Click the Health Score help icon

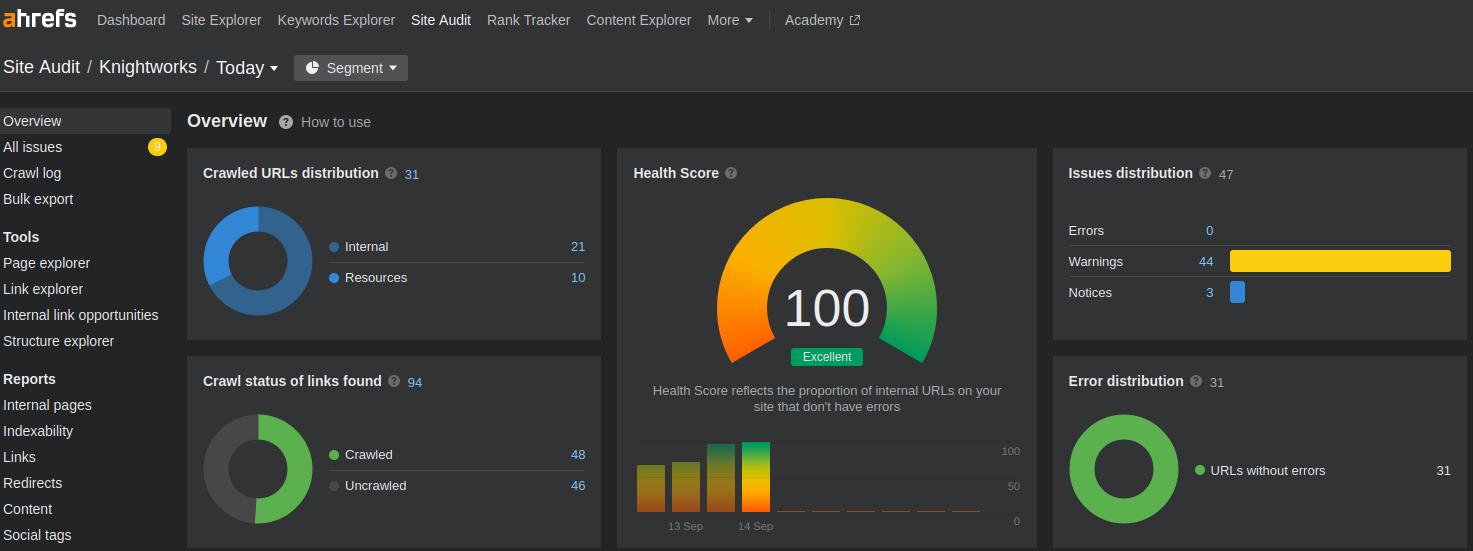pos(731,173)
